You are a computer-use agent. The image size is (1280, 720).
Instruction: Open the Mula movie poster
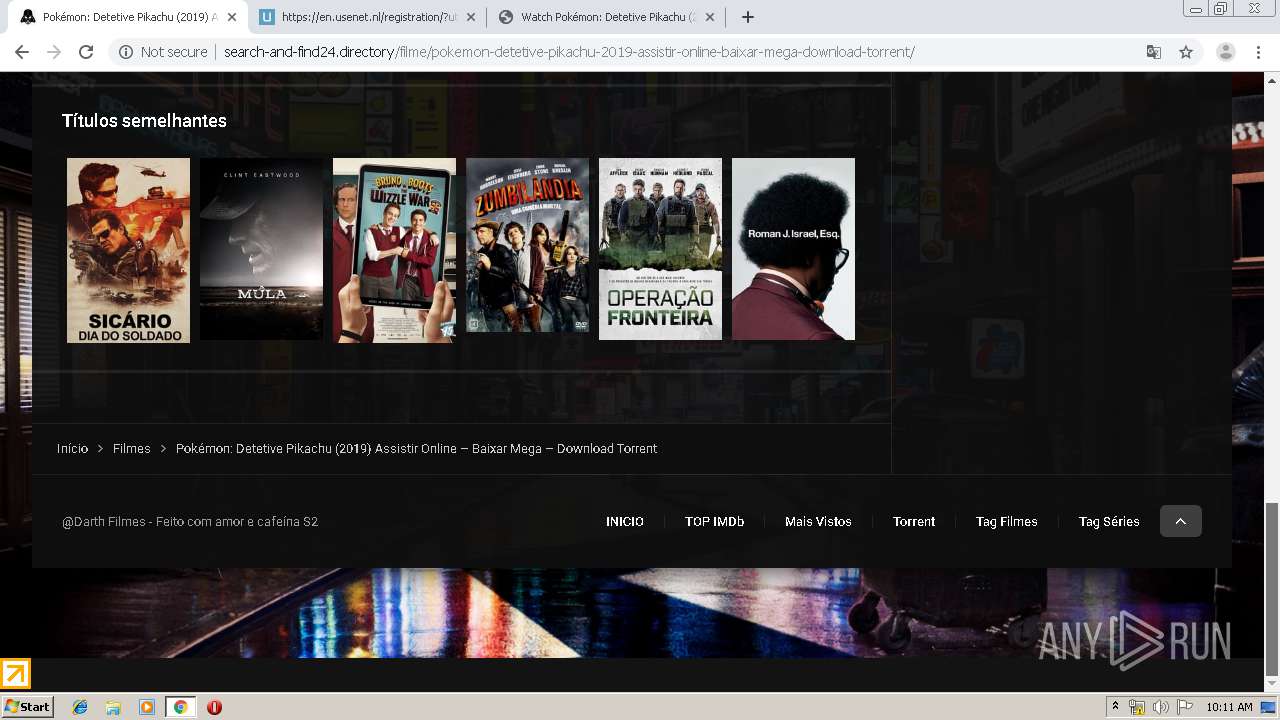pos(261,249)
